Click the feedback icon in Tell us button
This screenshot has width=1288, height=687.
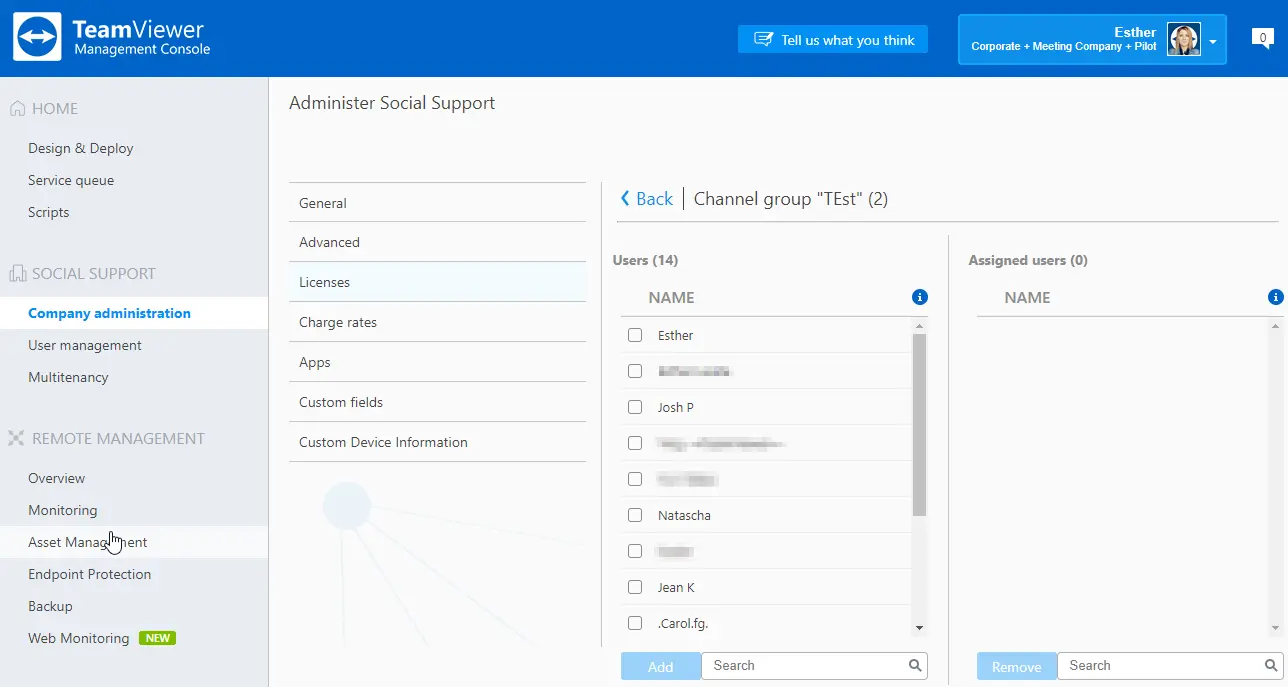click(764, 40)
